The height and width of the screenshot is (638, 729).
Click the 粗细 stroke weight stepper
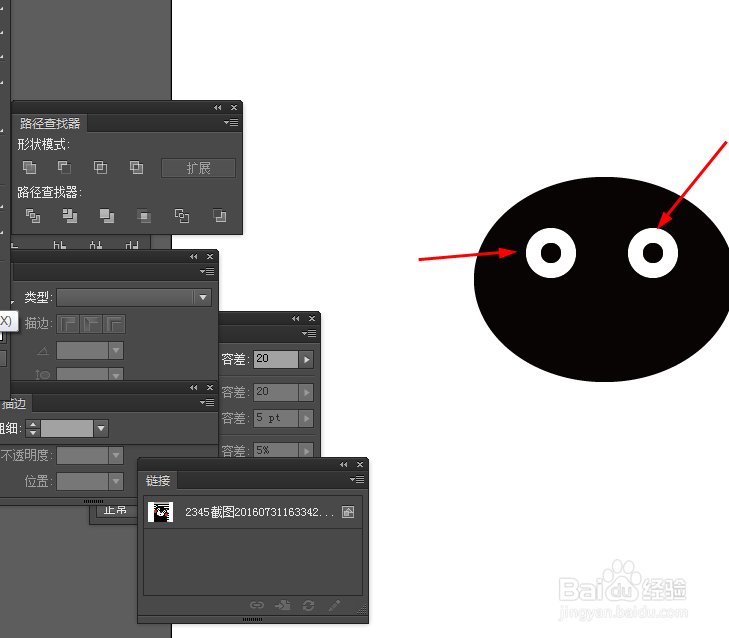pos(33,428)
